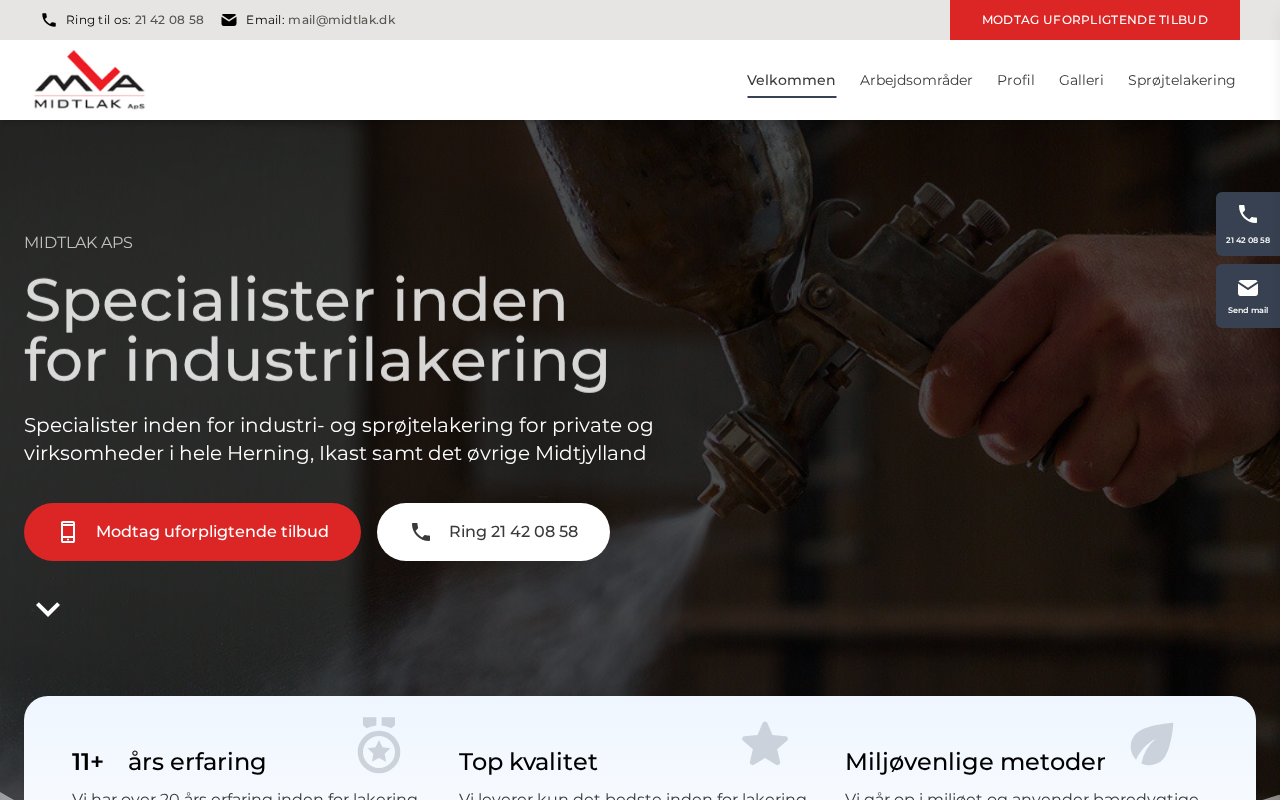This screenshot has height=800, width=1280.
Task: Click the top MODTAG UFORPLIGTENDE TILBUD button
Action: click(x=1095, y=20)
